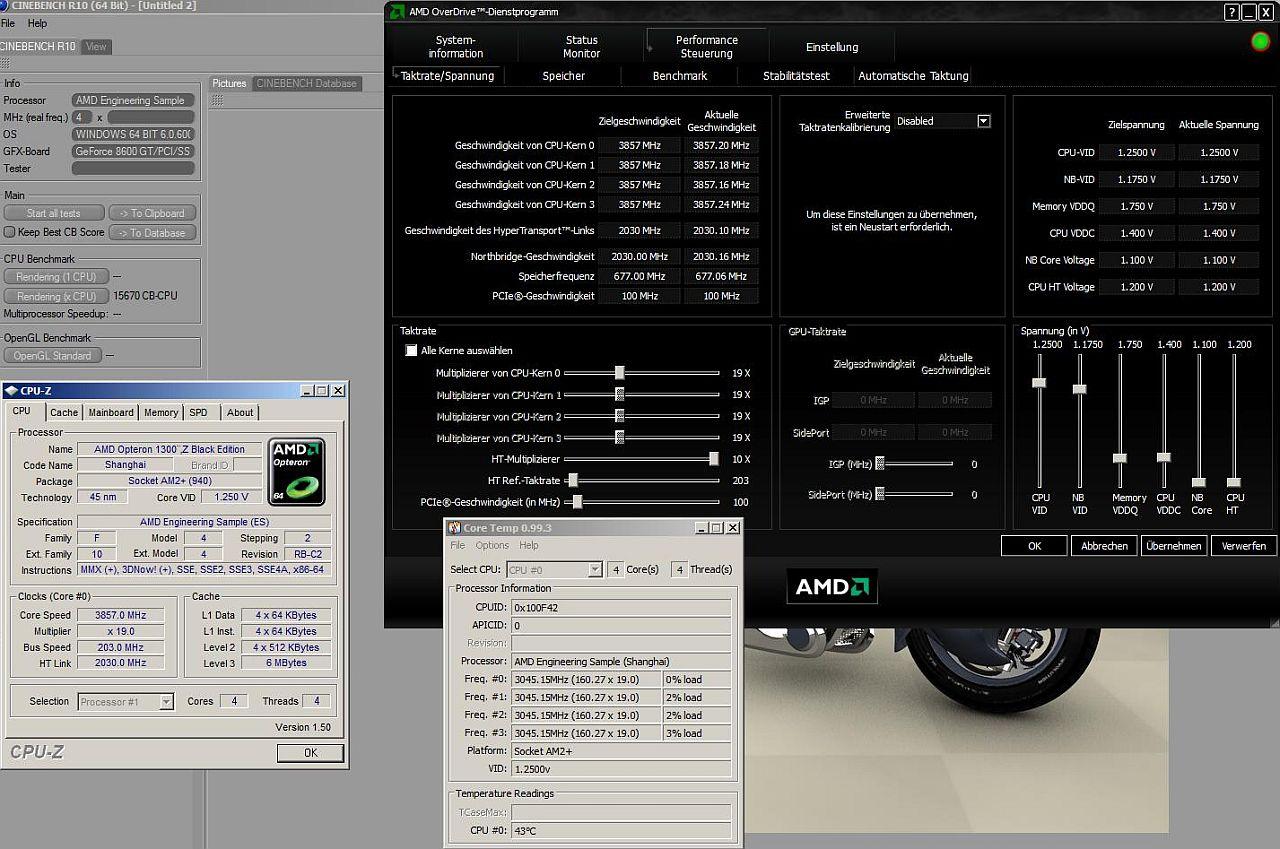1280x849 pixels.
Task: Click the Speicherfrequenz target 677.00 MHz field
Action: tap(639, 277)
